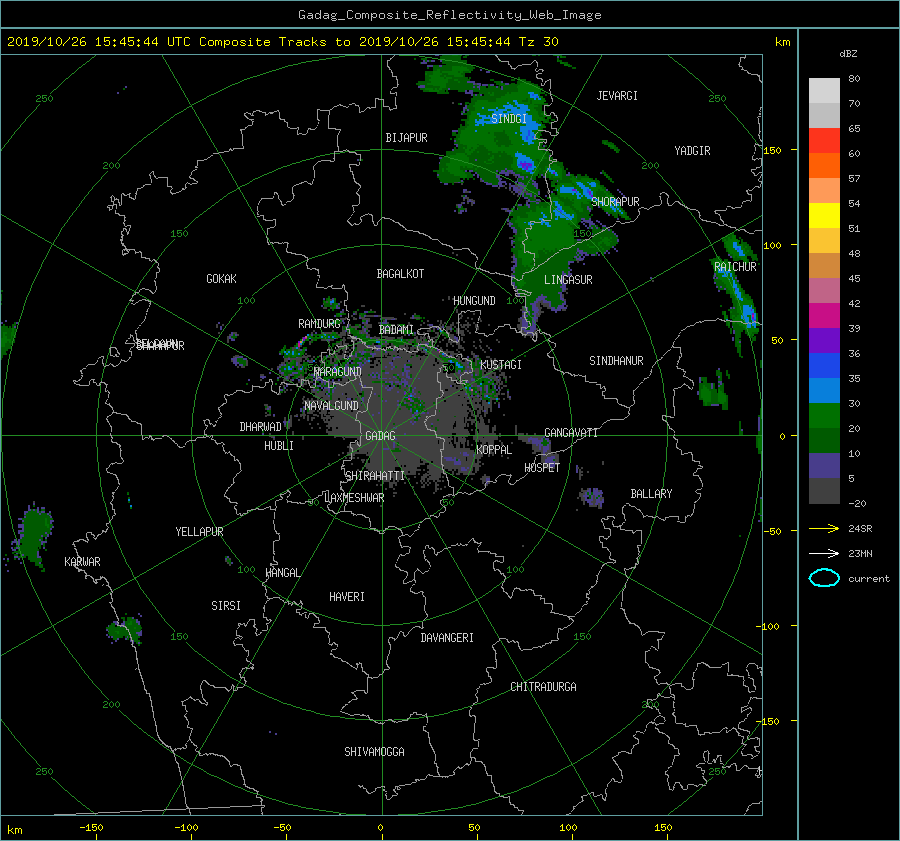Image resolution: width=900 pixels, height=841 pixels.
Task: Click the GOKAK city label
Action: [x=221, y=279]
